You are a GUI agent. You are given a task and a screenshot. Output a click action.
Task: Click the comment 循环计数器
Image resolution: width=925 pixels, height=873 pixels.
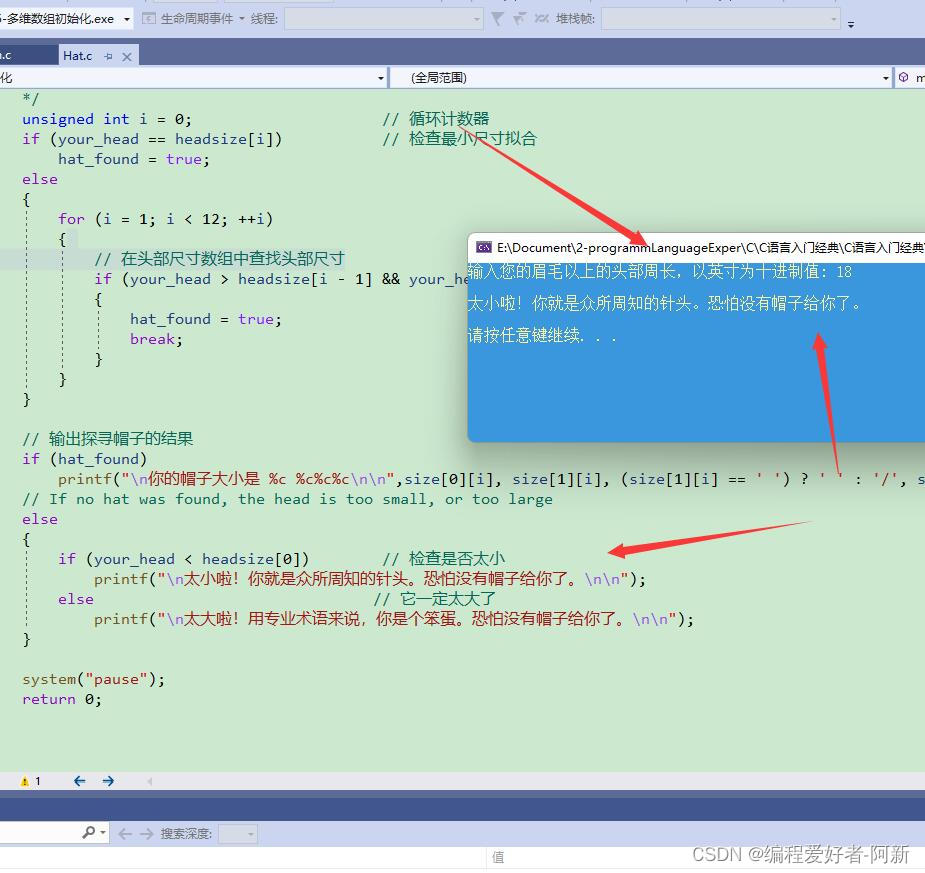[436, 119]
